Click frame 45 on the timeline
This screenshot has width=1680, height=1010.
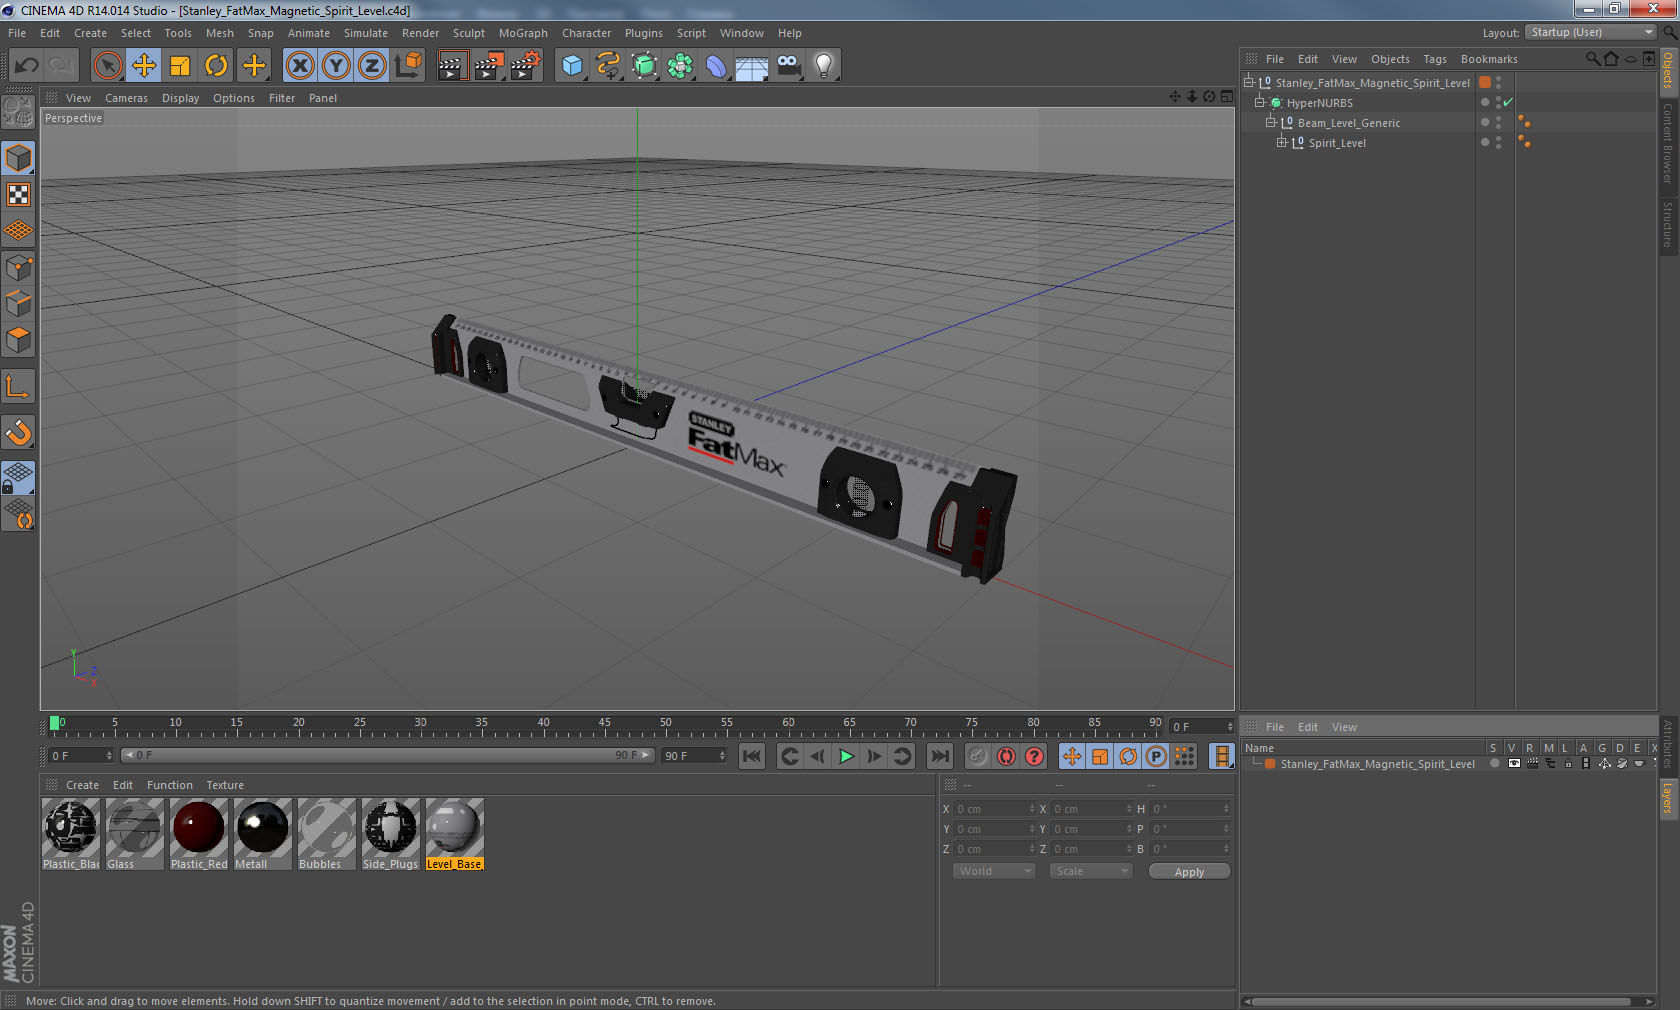point(604,724)
